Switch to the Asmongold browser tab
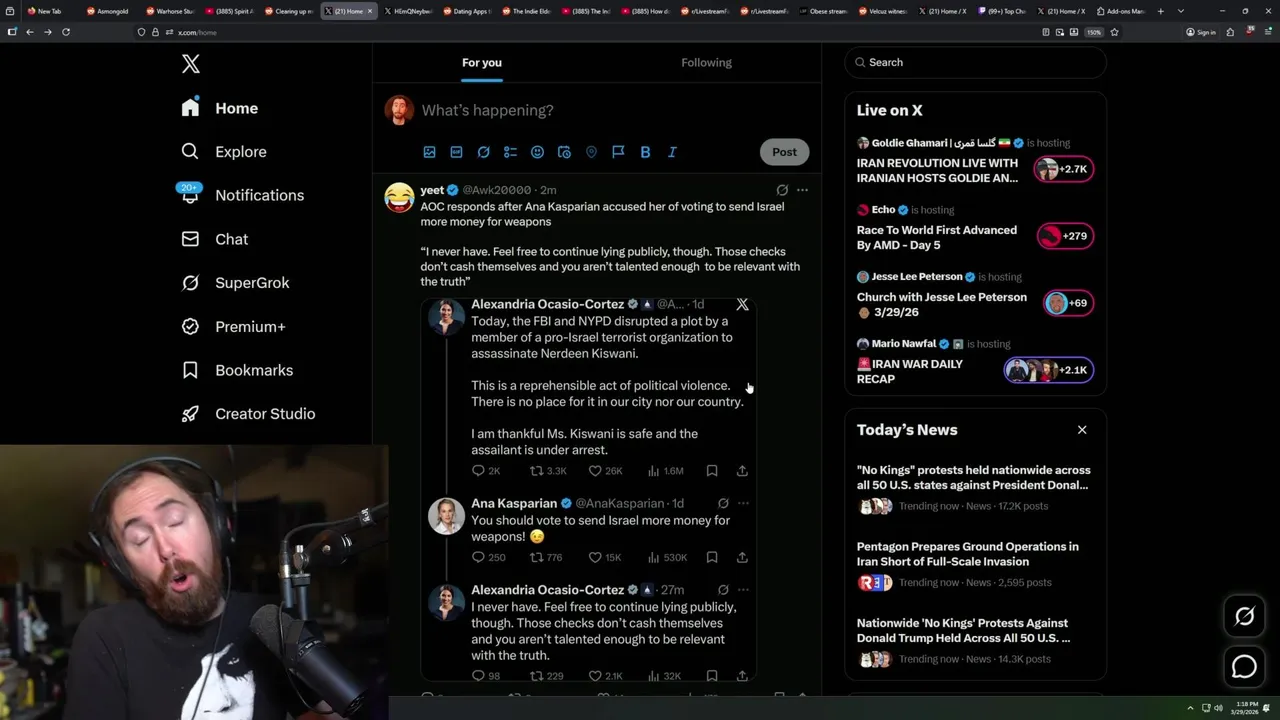1280x720 pixels. point(108,11)
